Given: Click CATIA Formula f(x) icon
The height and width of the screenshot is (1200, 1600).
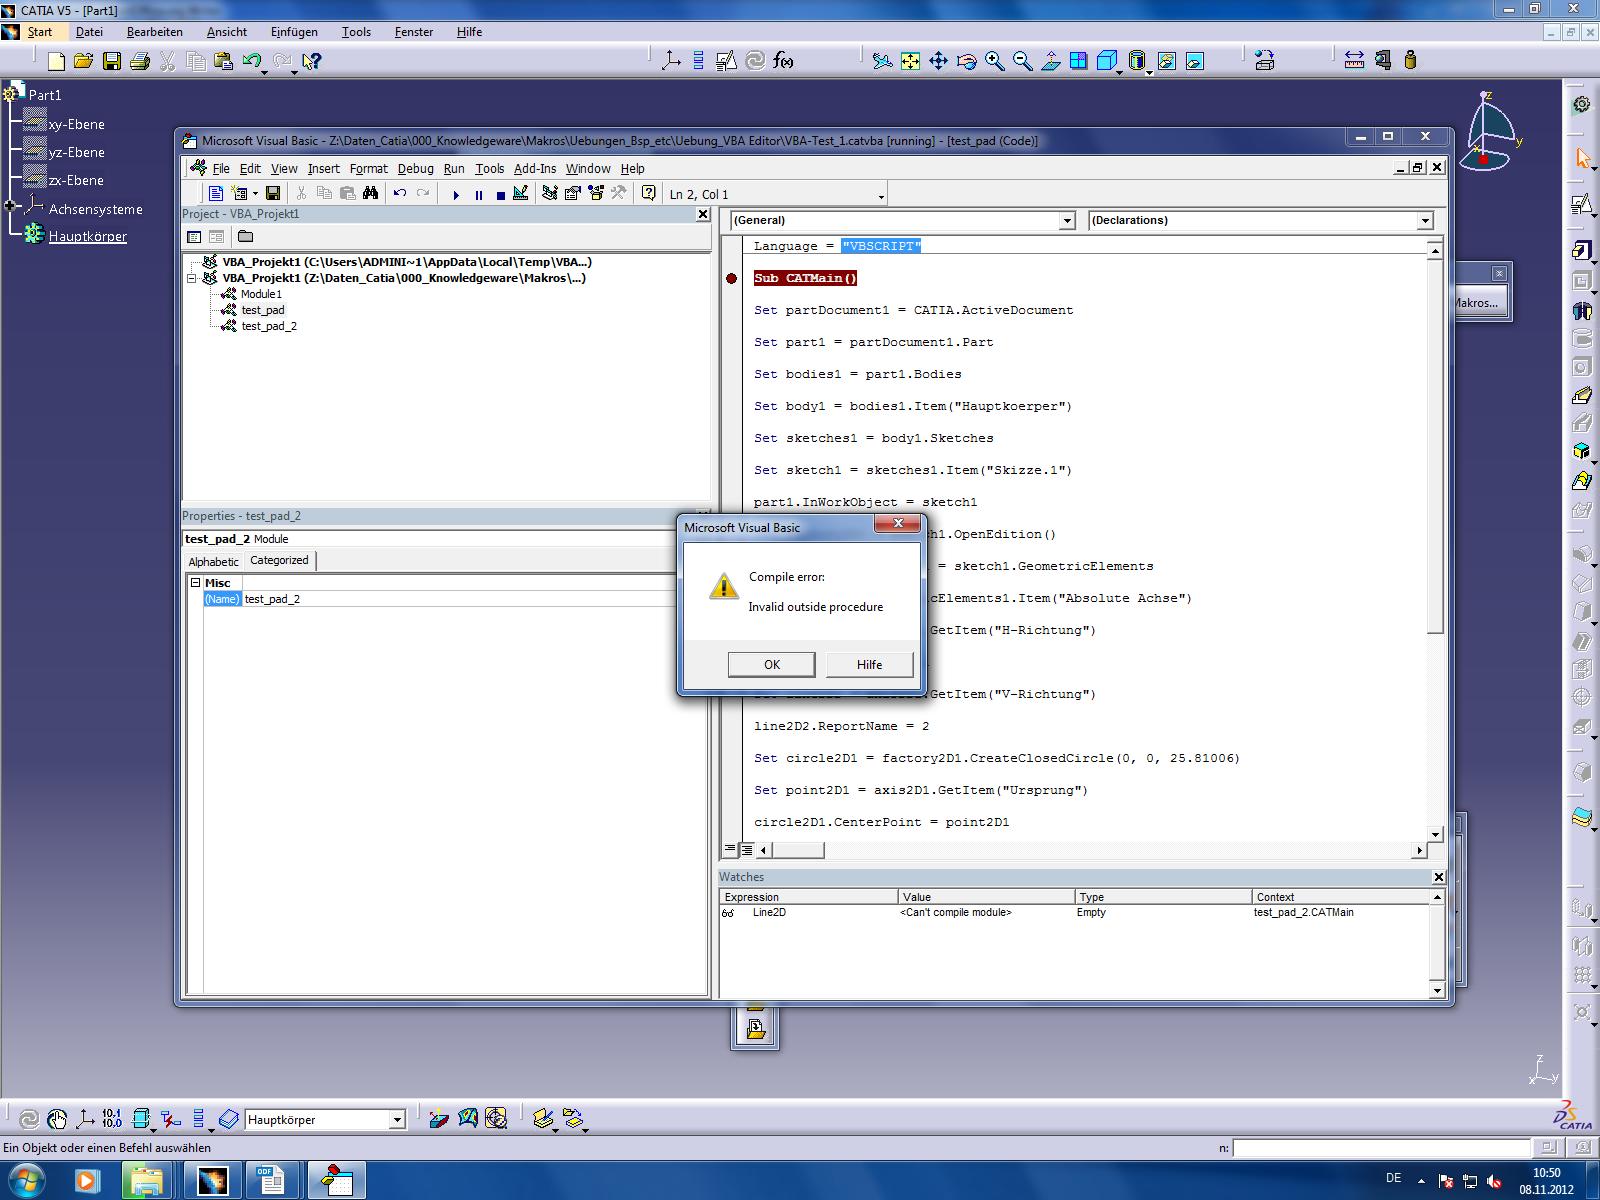Looking at the screenshot, I should tap(784, 61).
